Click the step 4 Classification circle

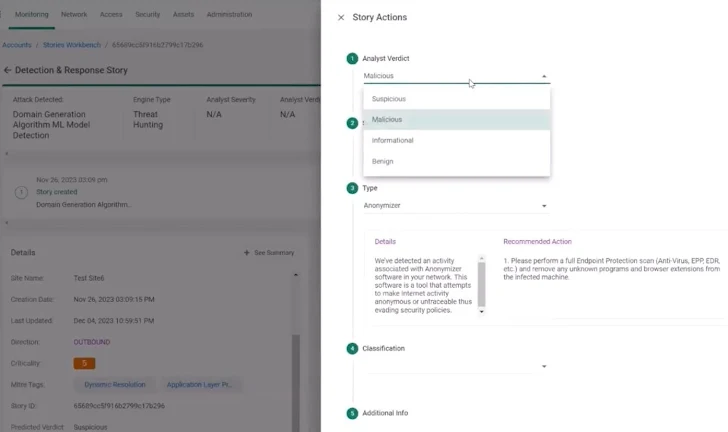tap(352, 349)
